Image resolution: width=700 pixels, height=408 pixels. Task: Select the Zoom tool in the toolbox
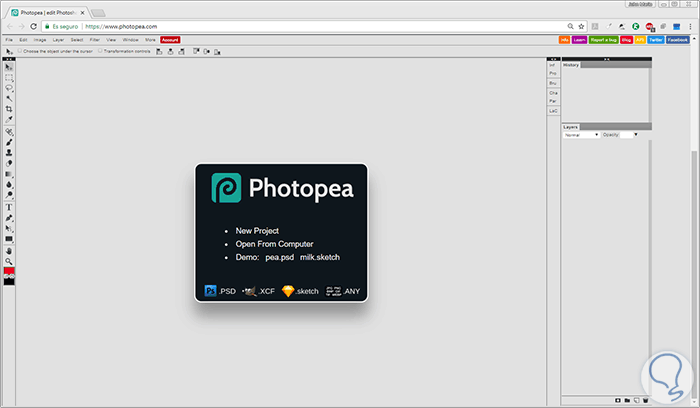pyautogui.click(x=9, y=262)
